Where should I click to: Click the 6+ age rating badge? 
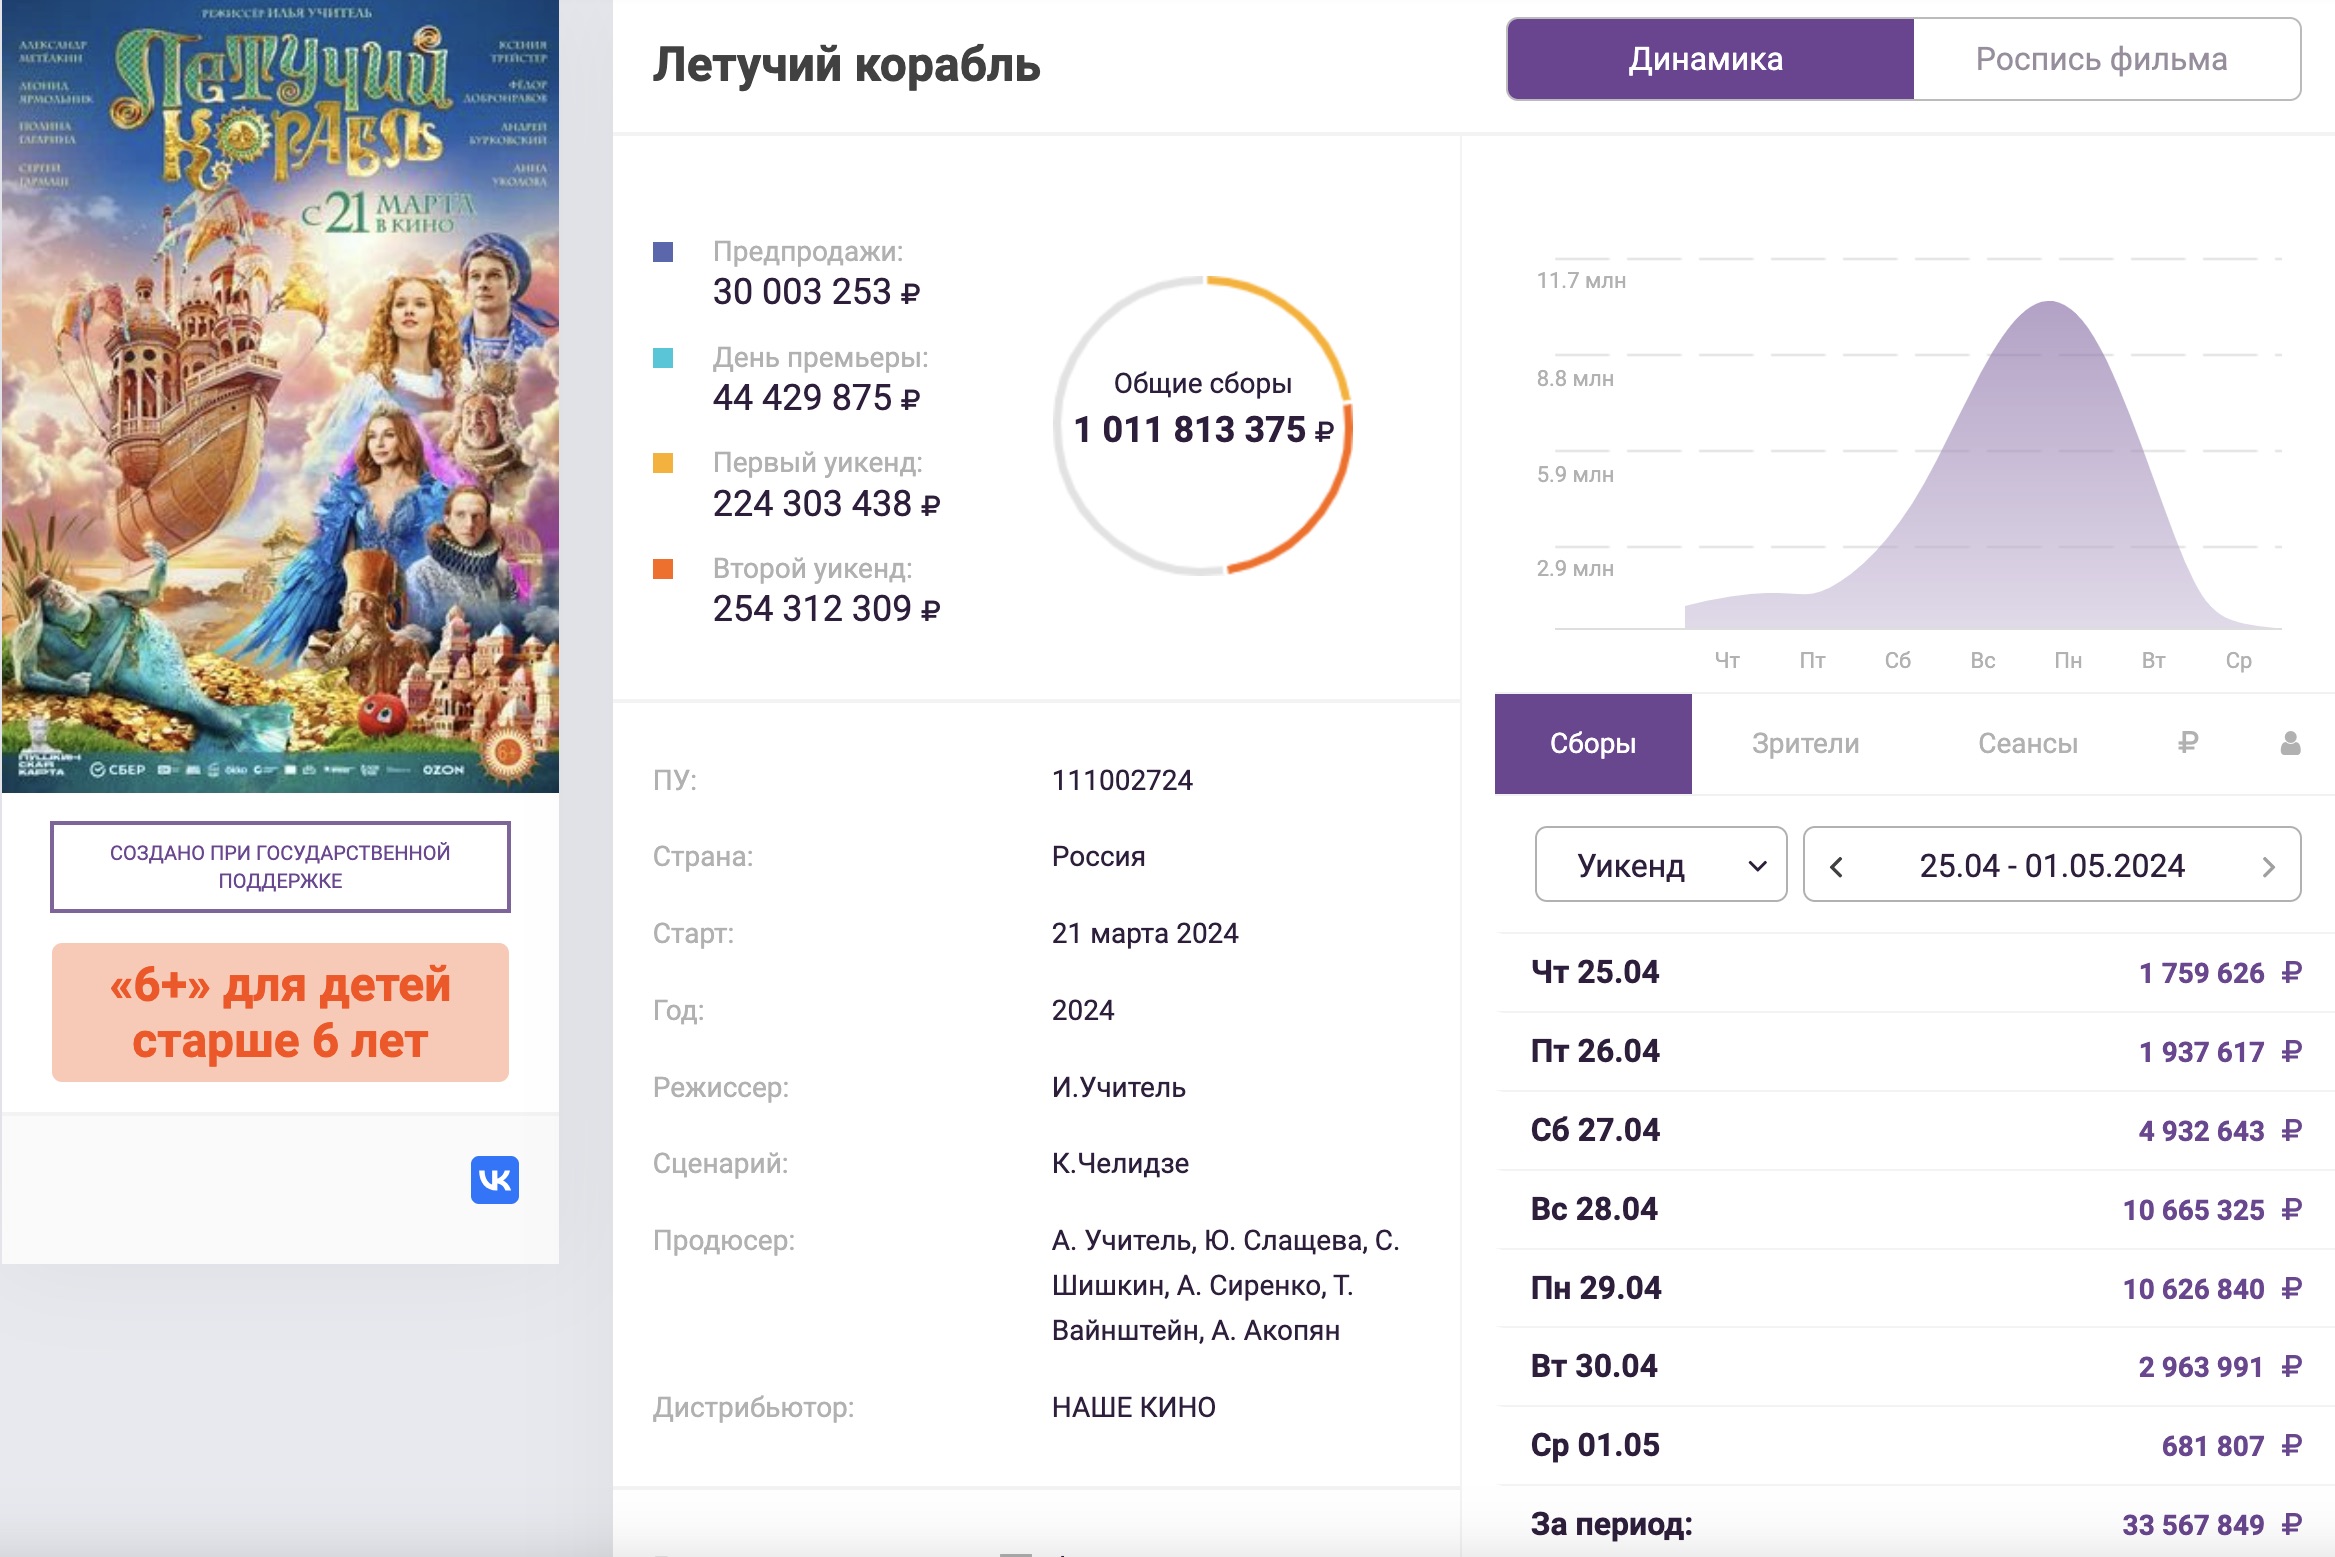point(280,1012)
